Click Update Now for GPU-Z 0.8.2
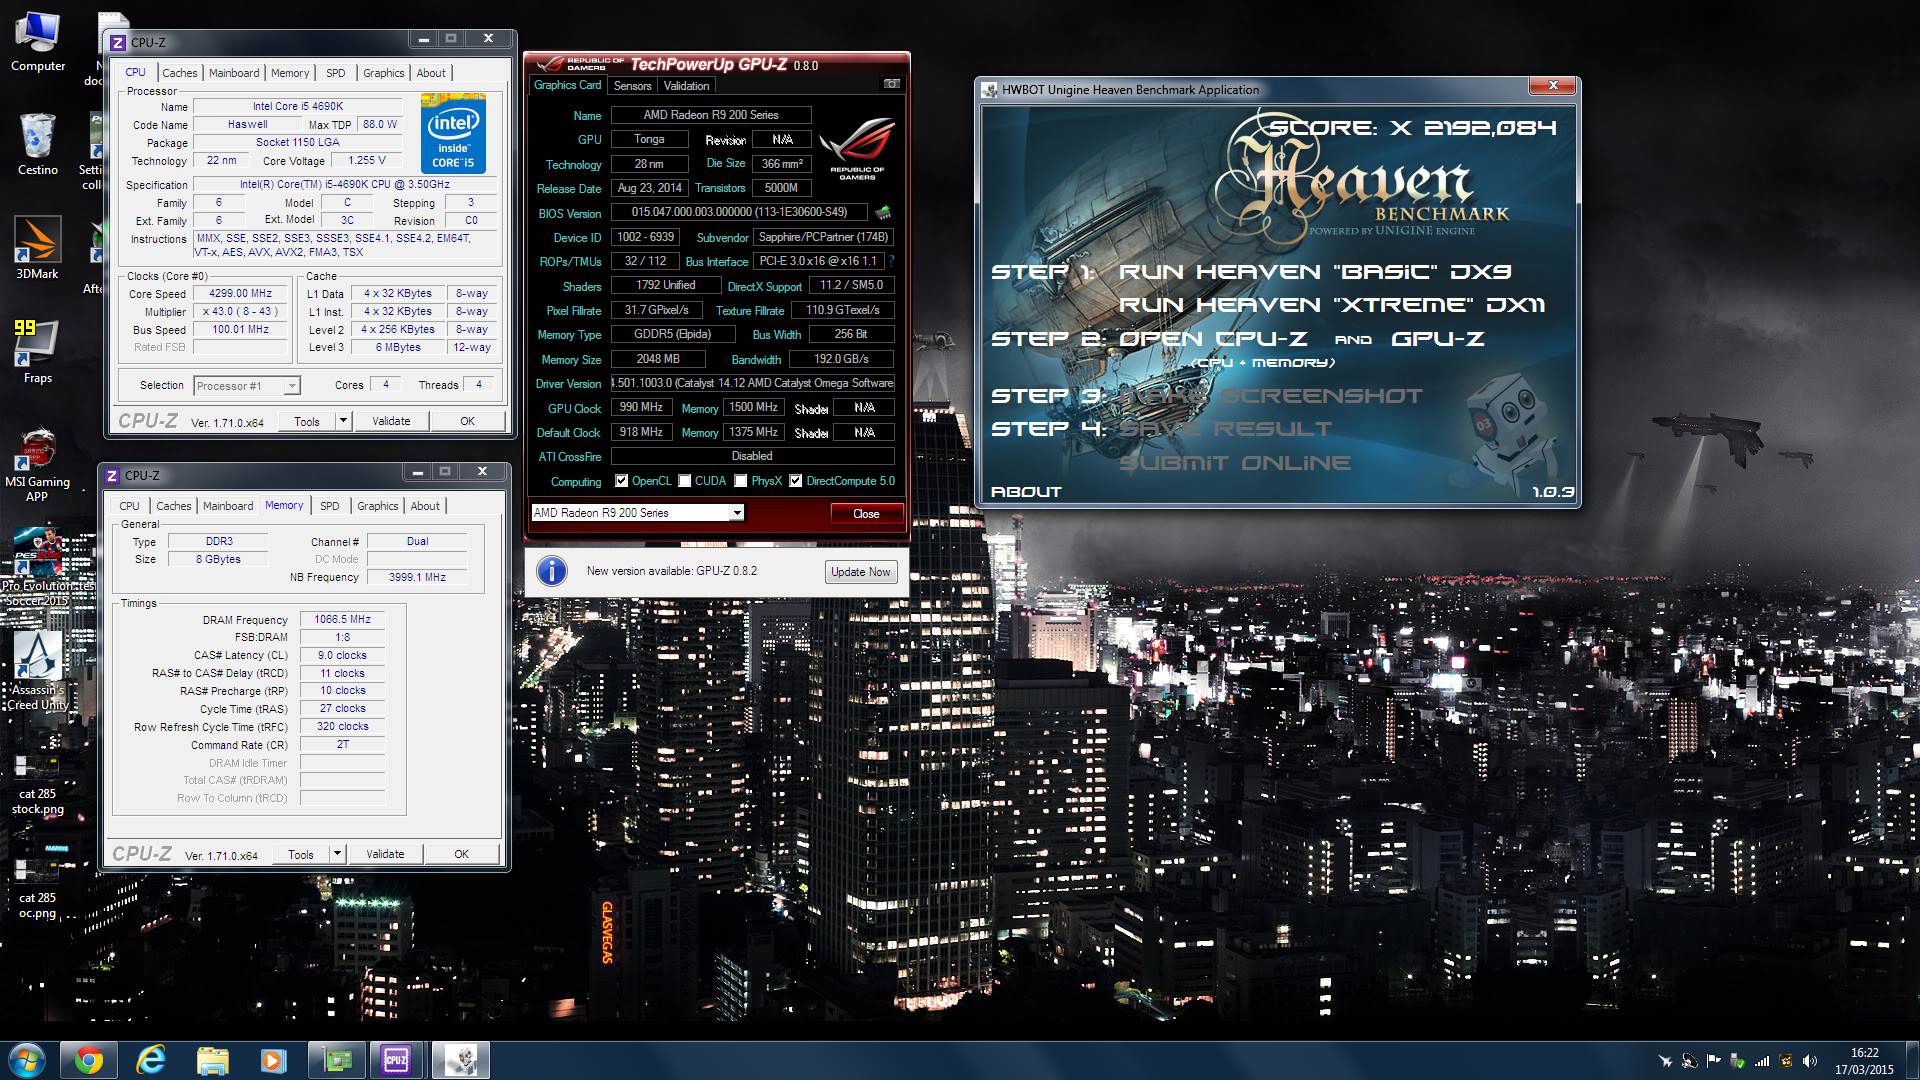The height and width of the screenshot is (1080, 1920). pyautogui.click(x=860, y=572)
